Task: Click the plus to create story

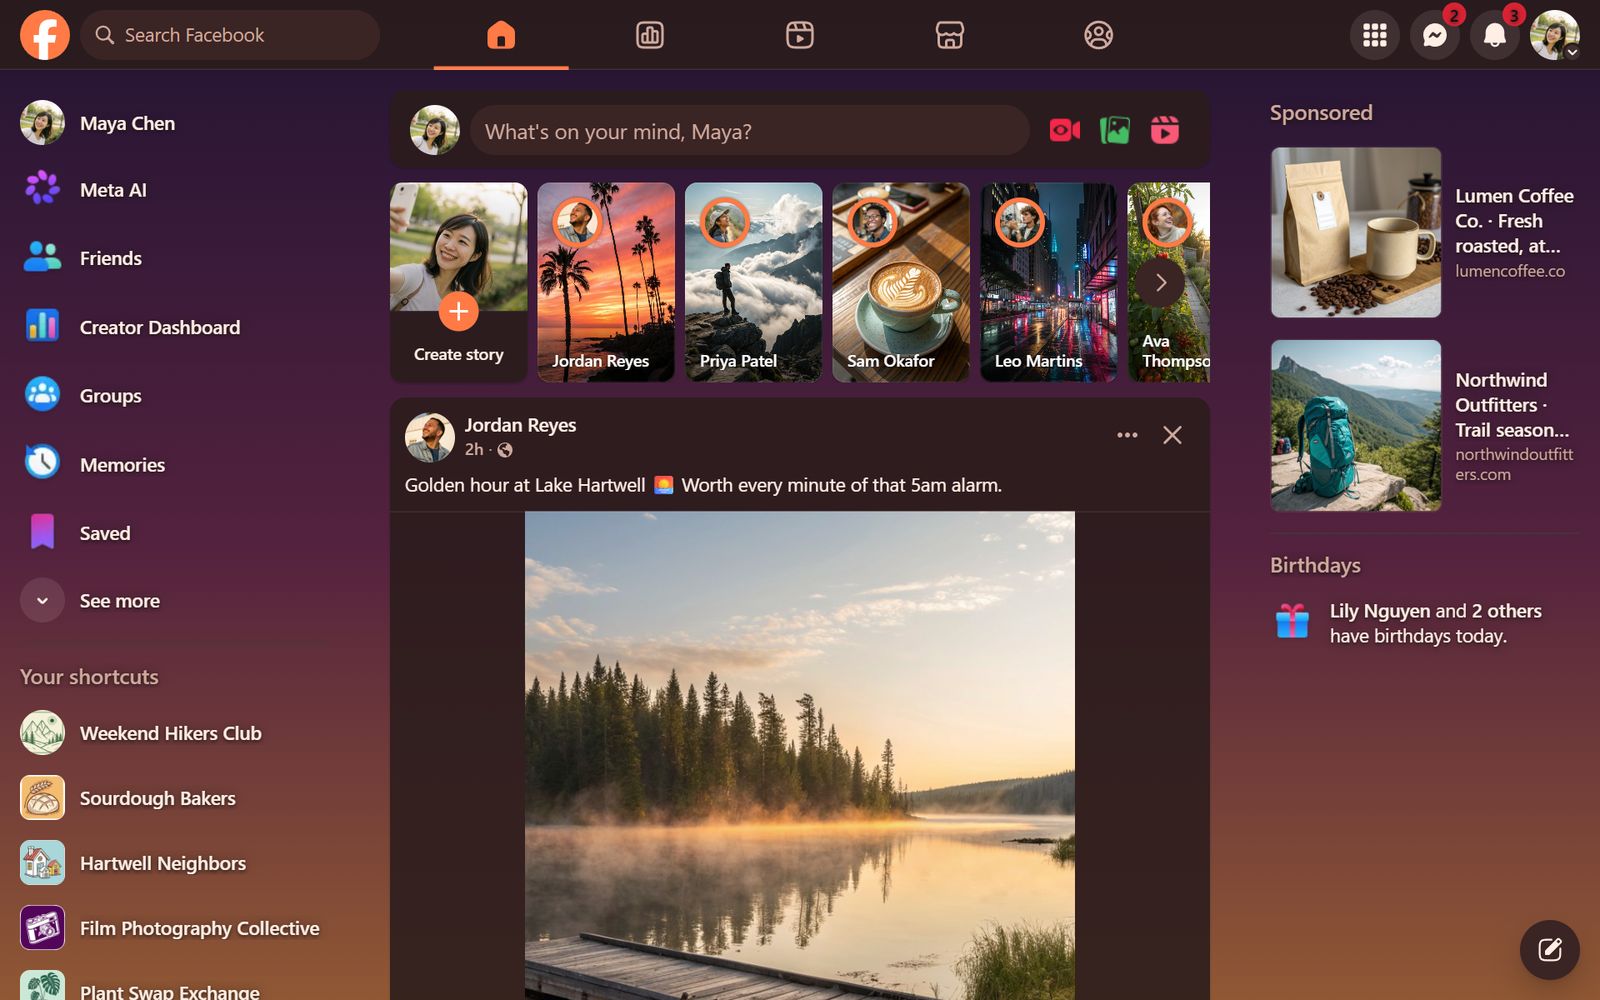Action: pos(458,312)
